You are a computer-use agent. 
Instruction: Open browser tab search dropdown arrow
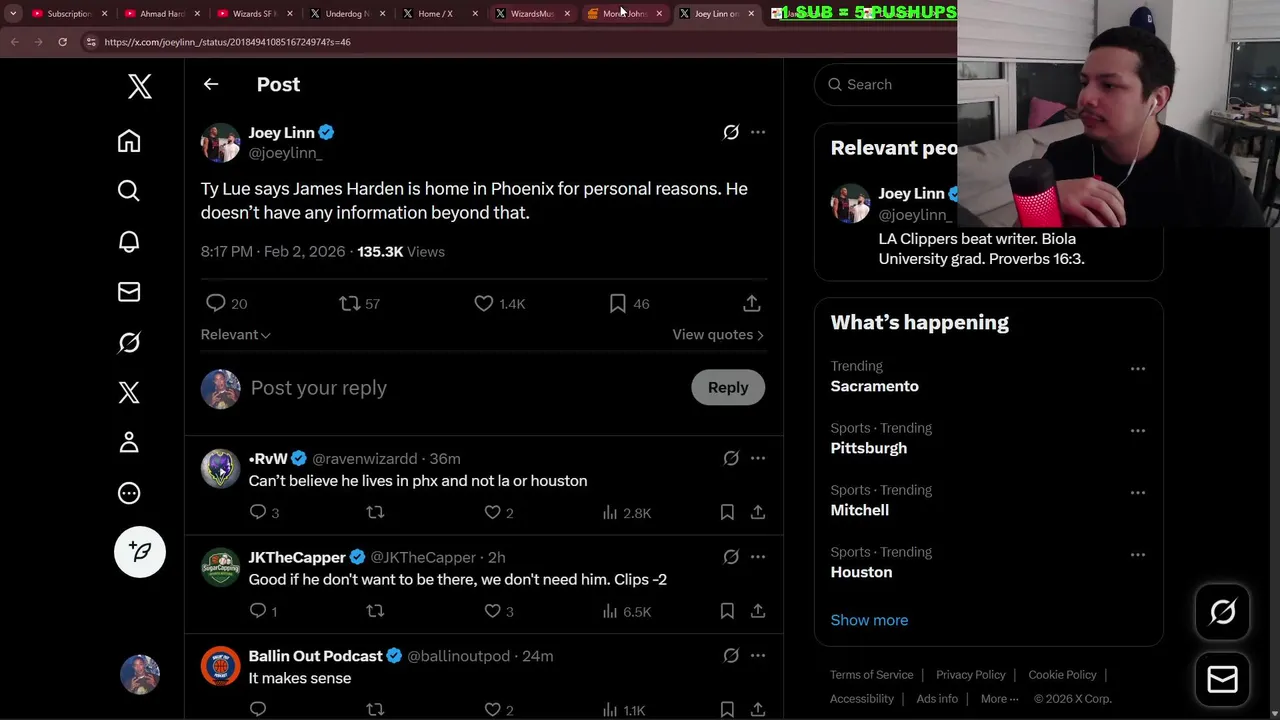pyautogui.click(x=13, y=13)
